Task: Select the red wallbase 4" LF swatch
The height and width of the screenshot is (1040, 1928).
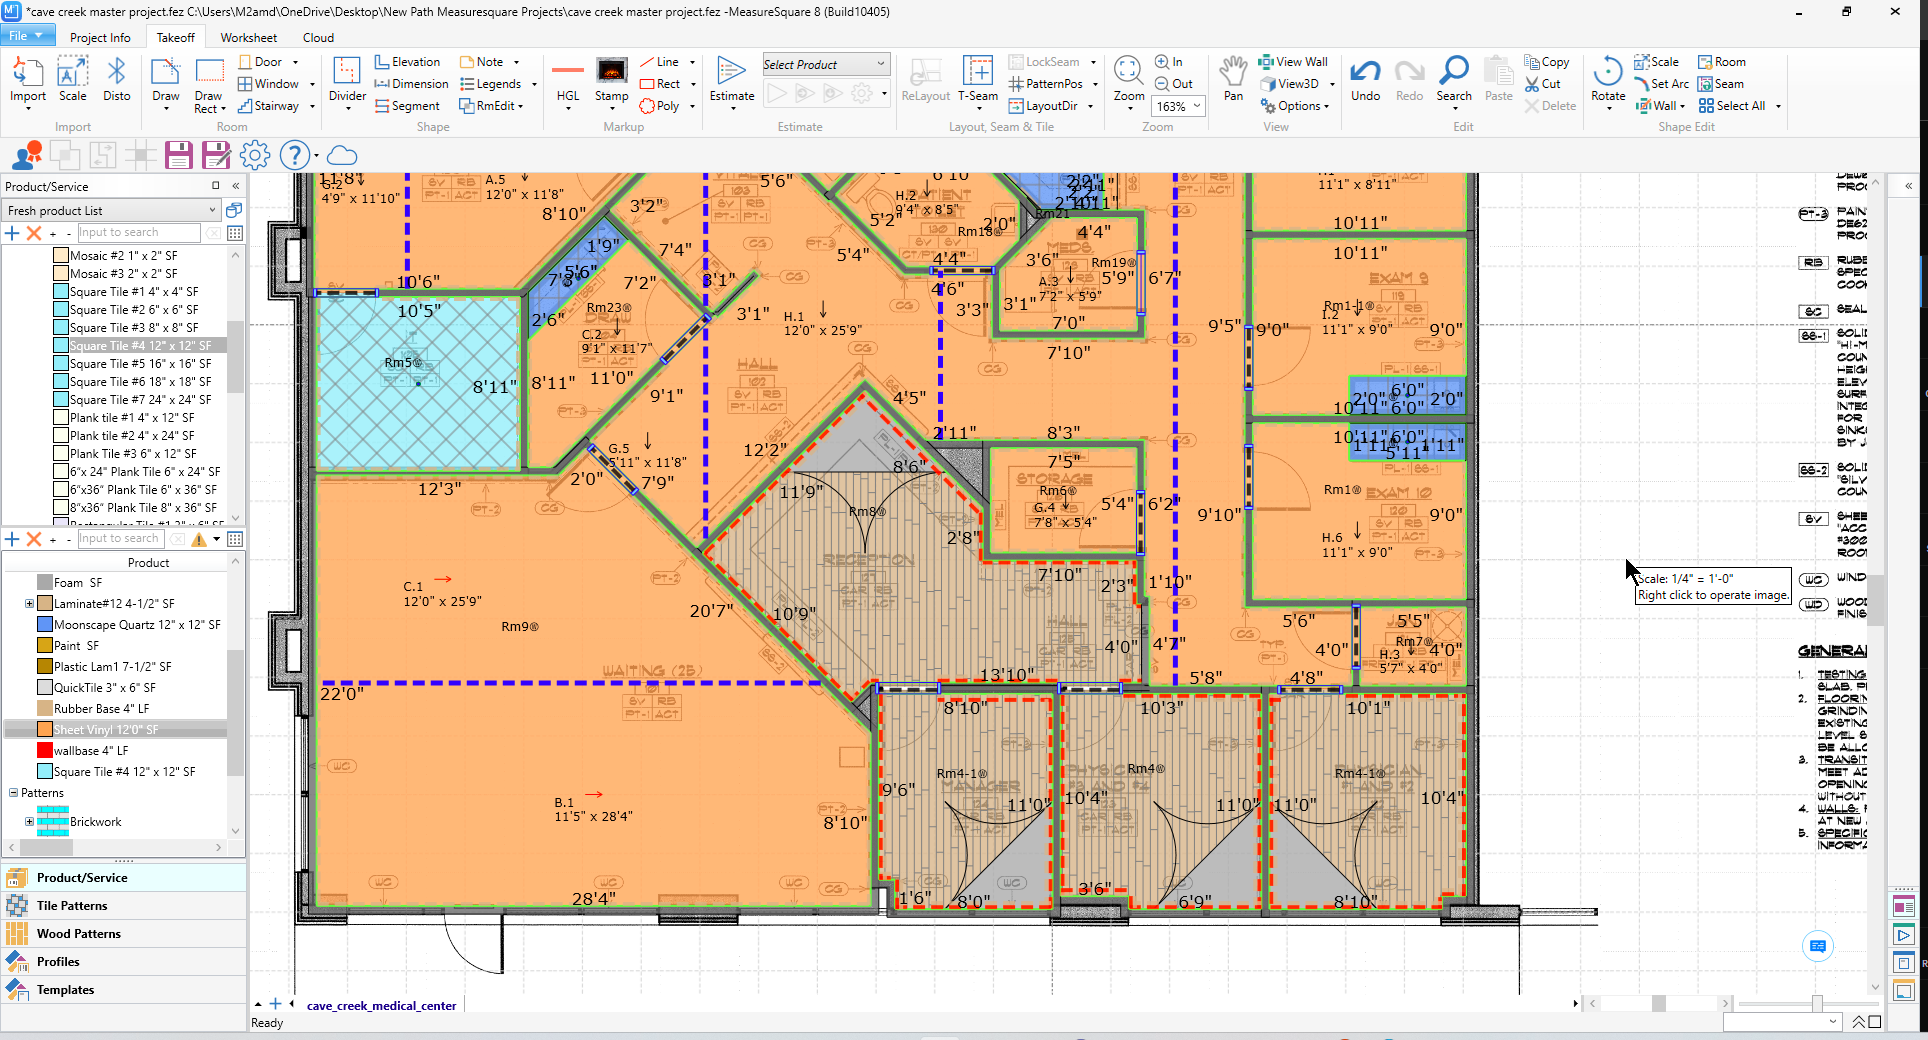Action: (x=45, y=751)
